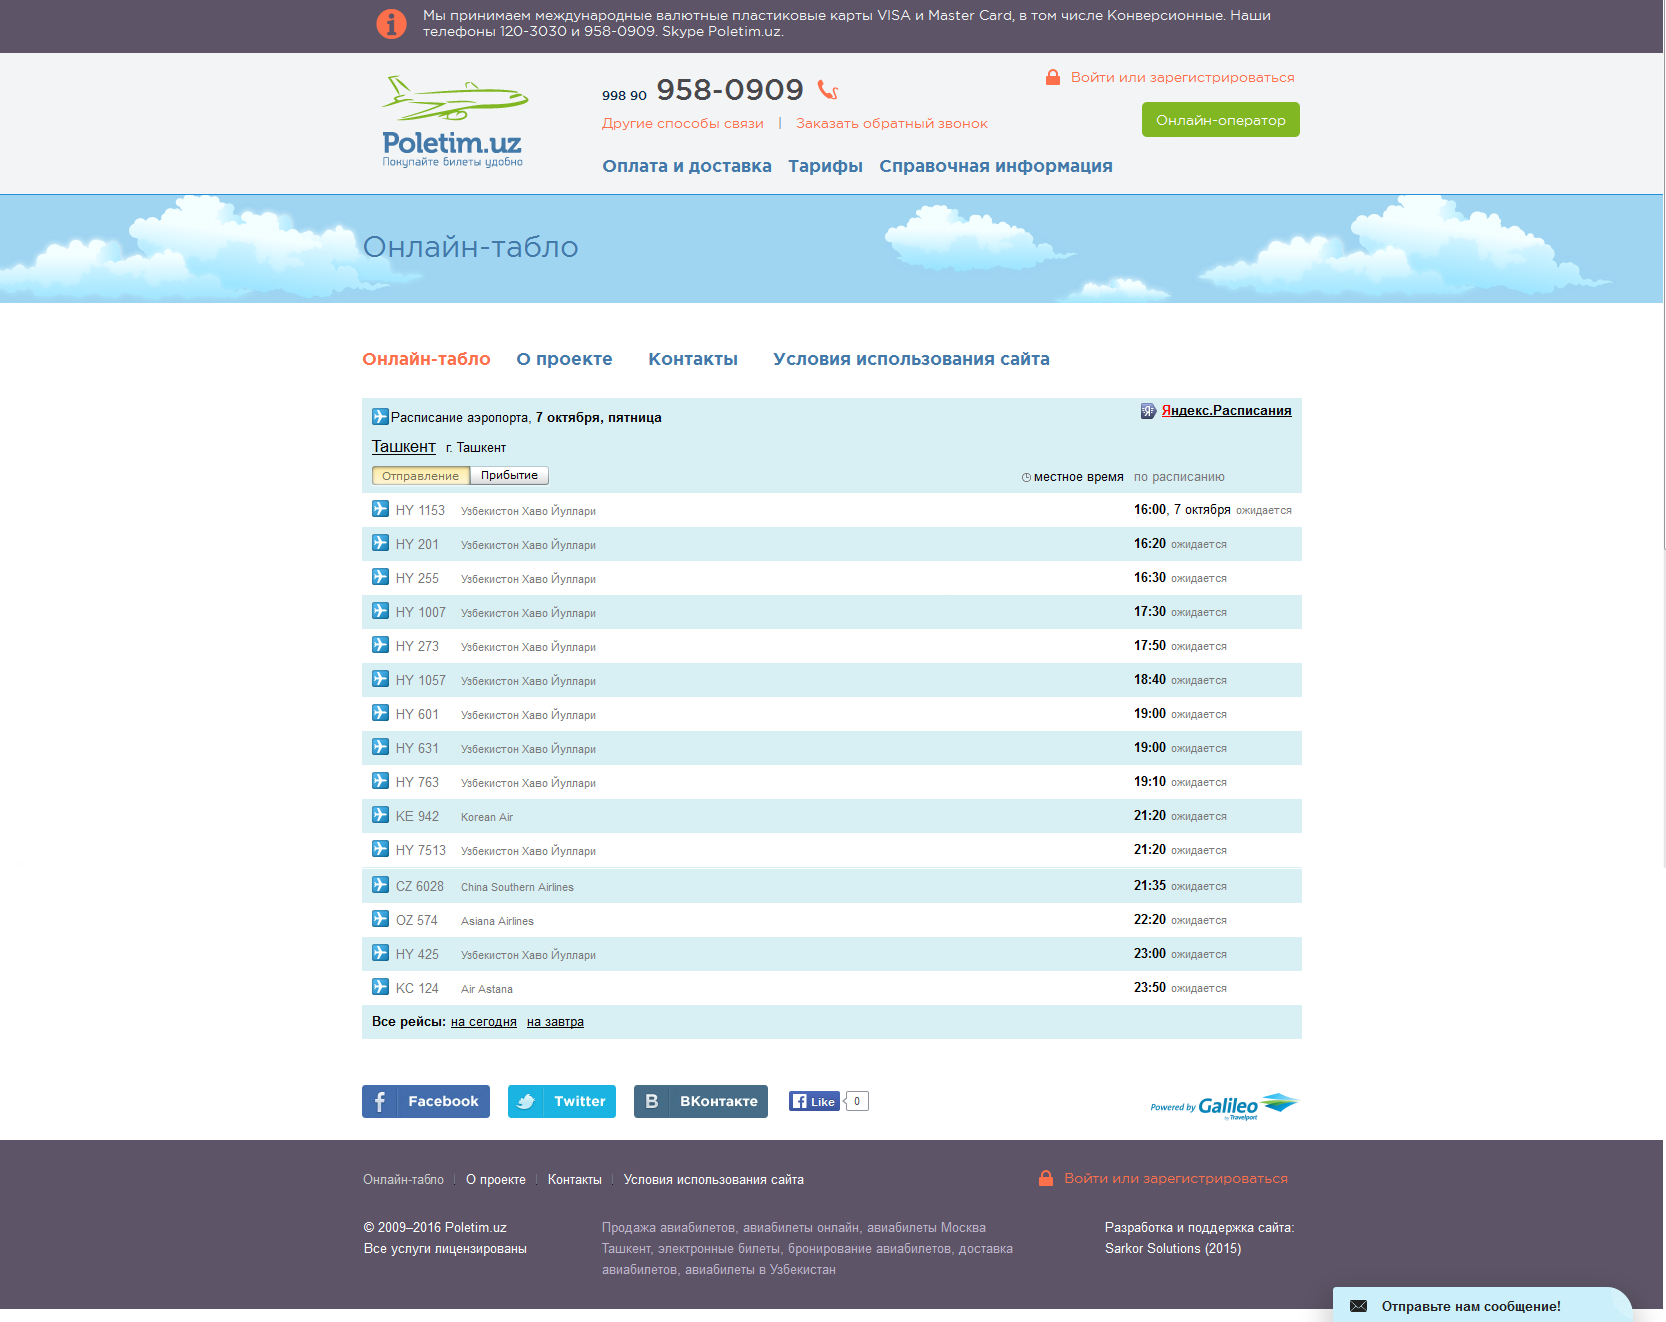Switch to the Отправление tab
The image size is (1666, 1322).
pos(421,476)
